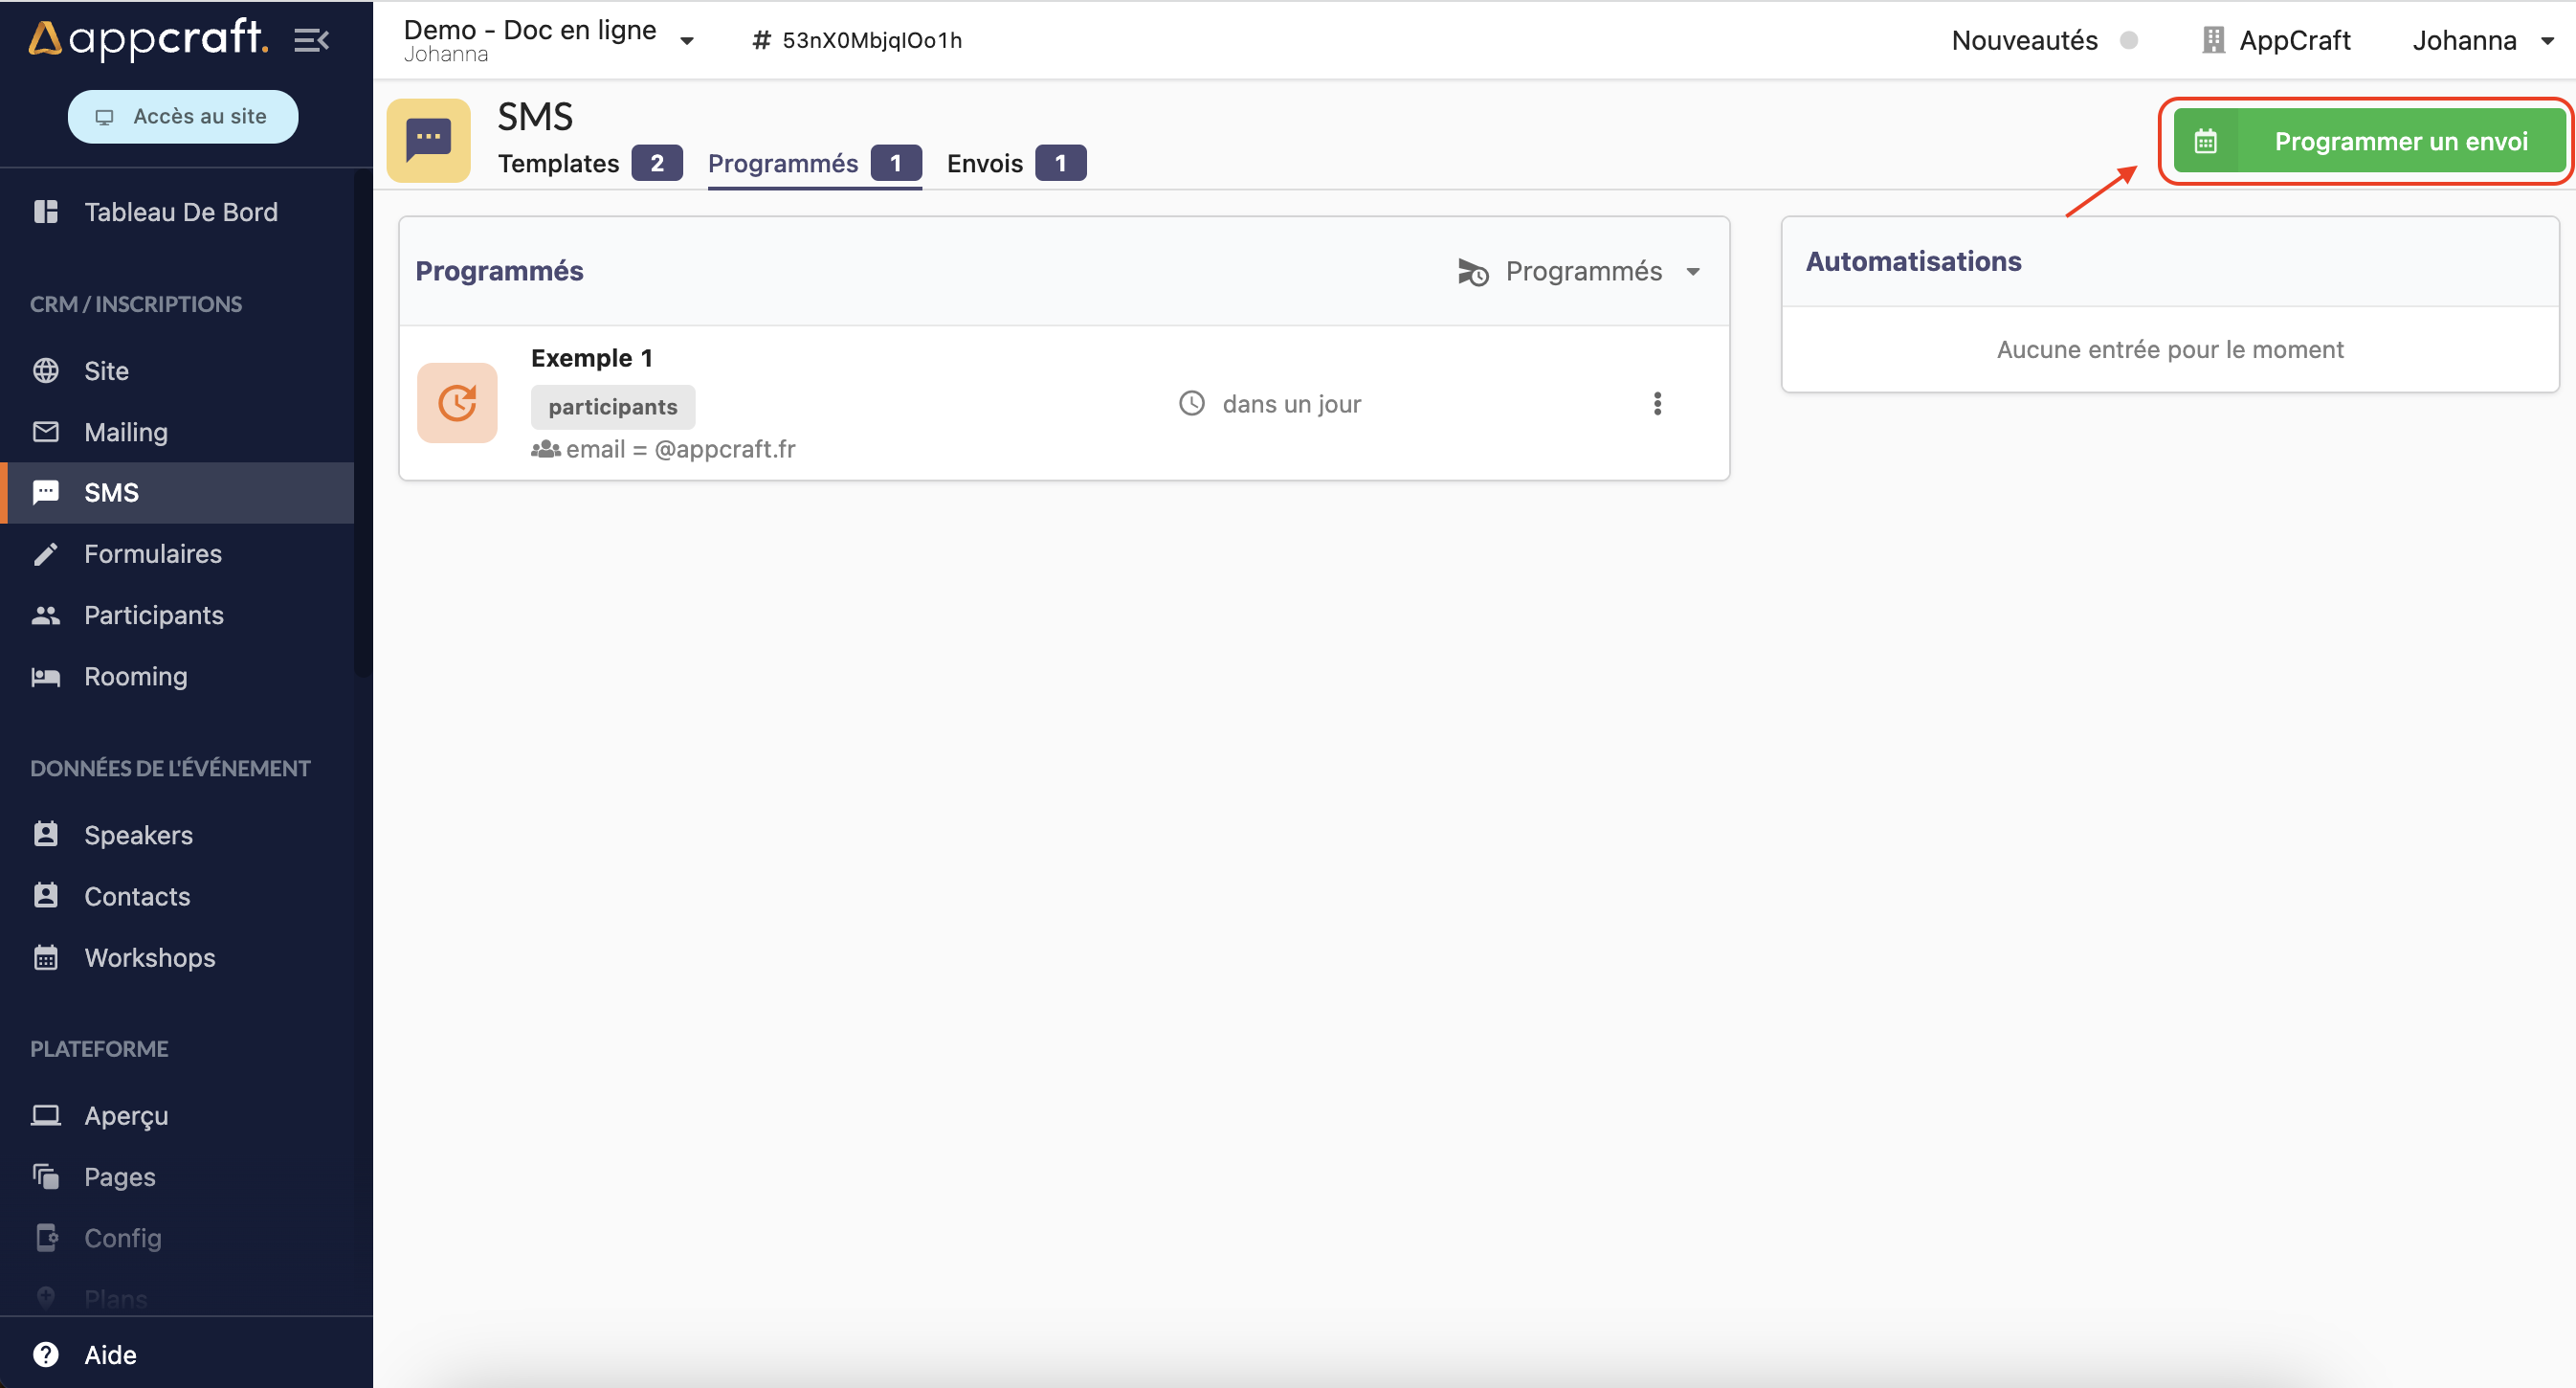Viewport: 2576px width, 1388px height.
Task: Click the Nouveautés notification dot
Action: [x=2128, y=40]
